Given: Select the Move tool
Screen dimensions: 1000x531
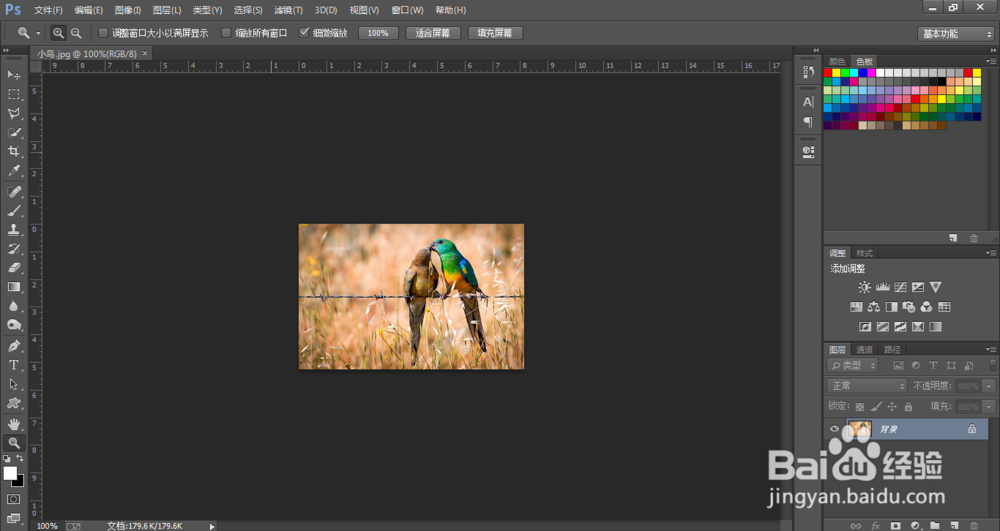Looking at the screenshot, I should click(13, 75).
